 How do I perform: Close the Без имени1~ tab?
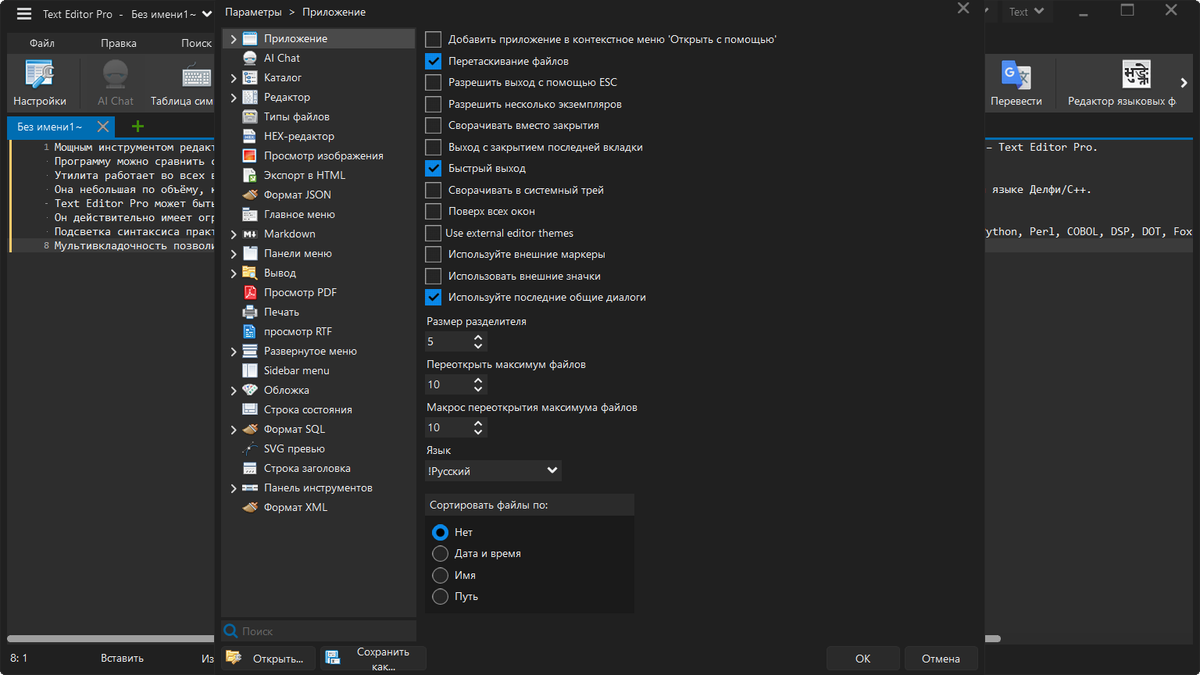pyautogui.click(x=102, y=127)
